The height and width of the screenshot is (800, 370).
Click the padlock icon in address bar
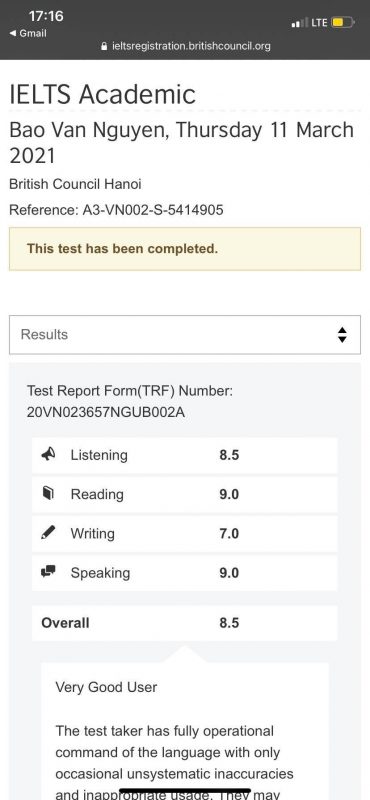pyautogui.click(x=105, y=46)
